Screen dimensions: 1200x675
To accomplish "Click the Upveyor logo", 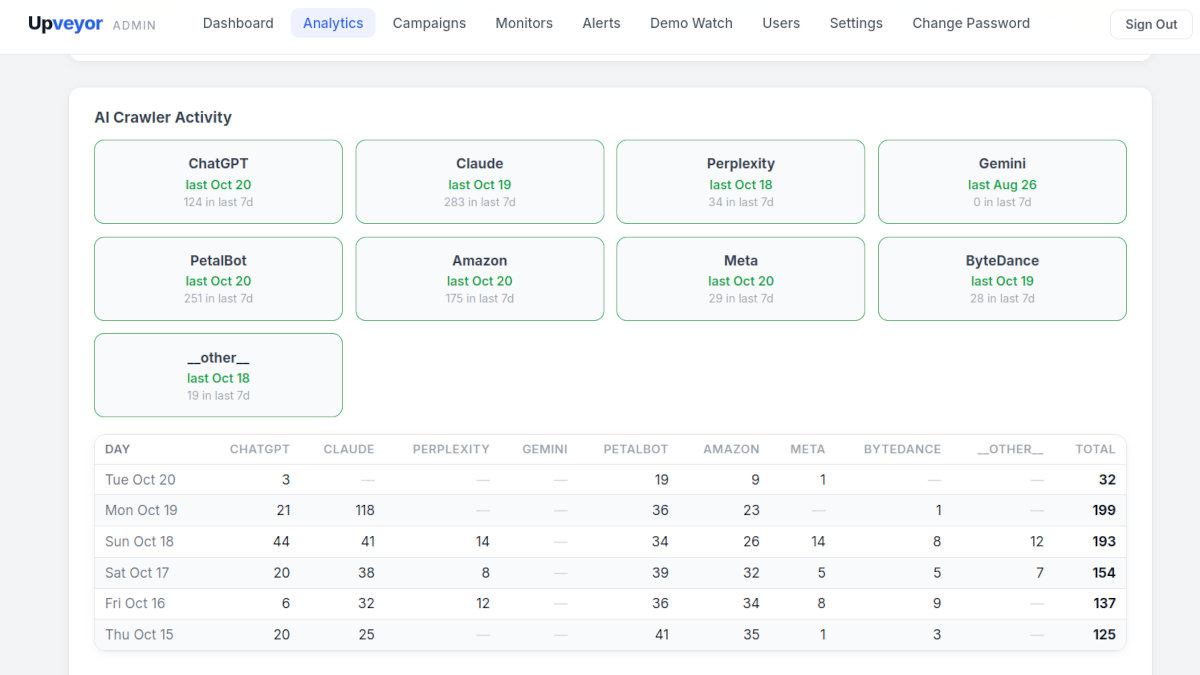I will (x=65, y=24).
